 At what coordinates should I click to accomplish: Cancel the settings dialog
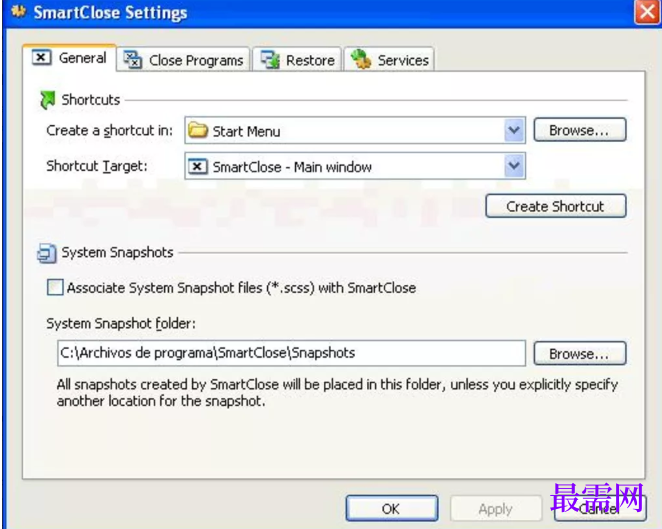tap(600, 509)
